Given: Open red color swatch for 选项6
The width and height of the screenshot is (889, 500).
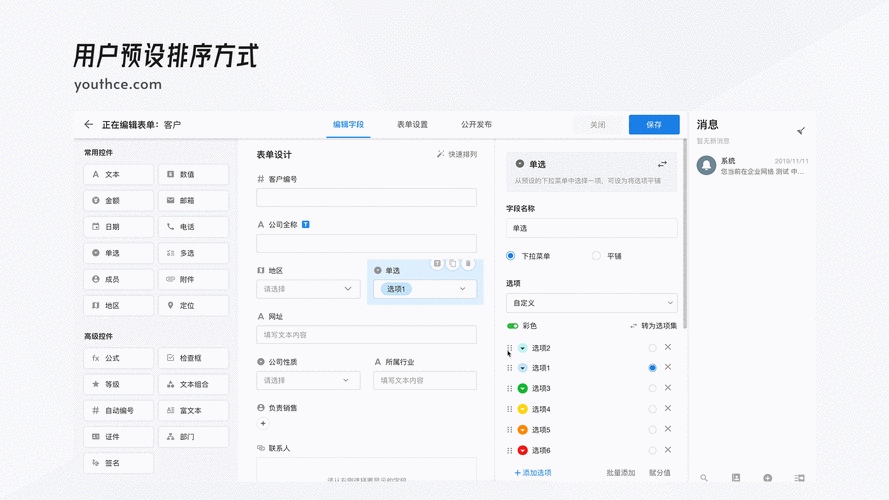Looking at the screenshot, I should tap(523, 450).
